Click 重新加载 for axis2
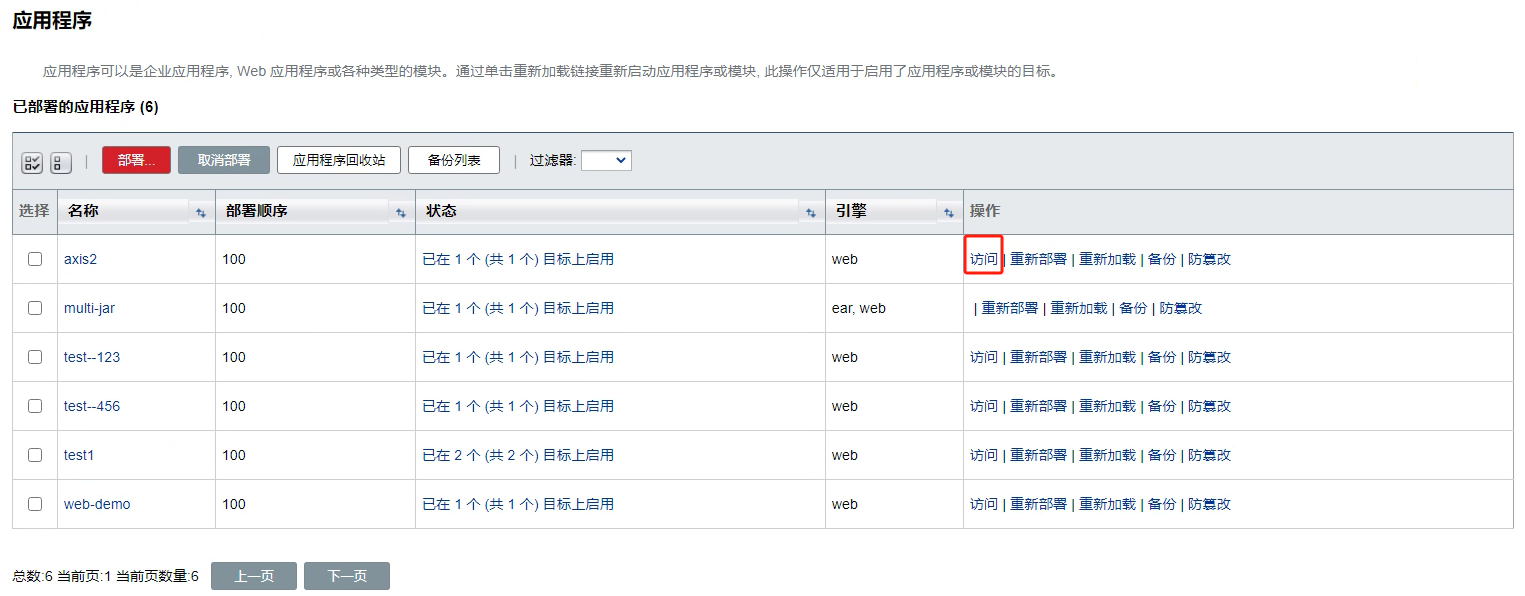The image size is (1525, 596). [1107, 259]
